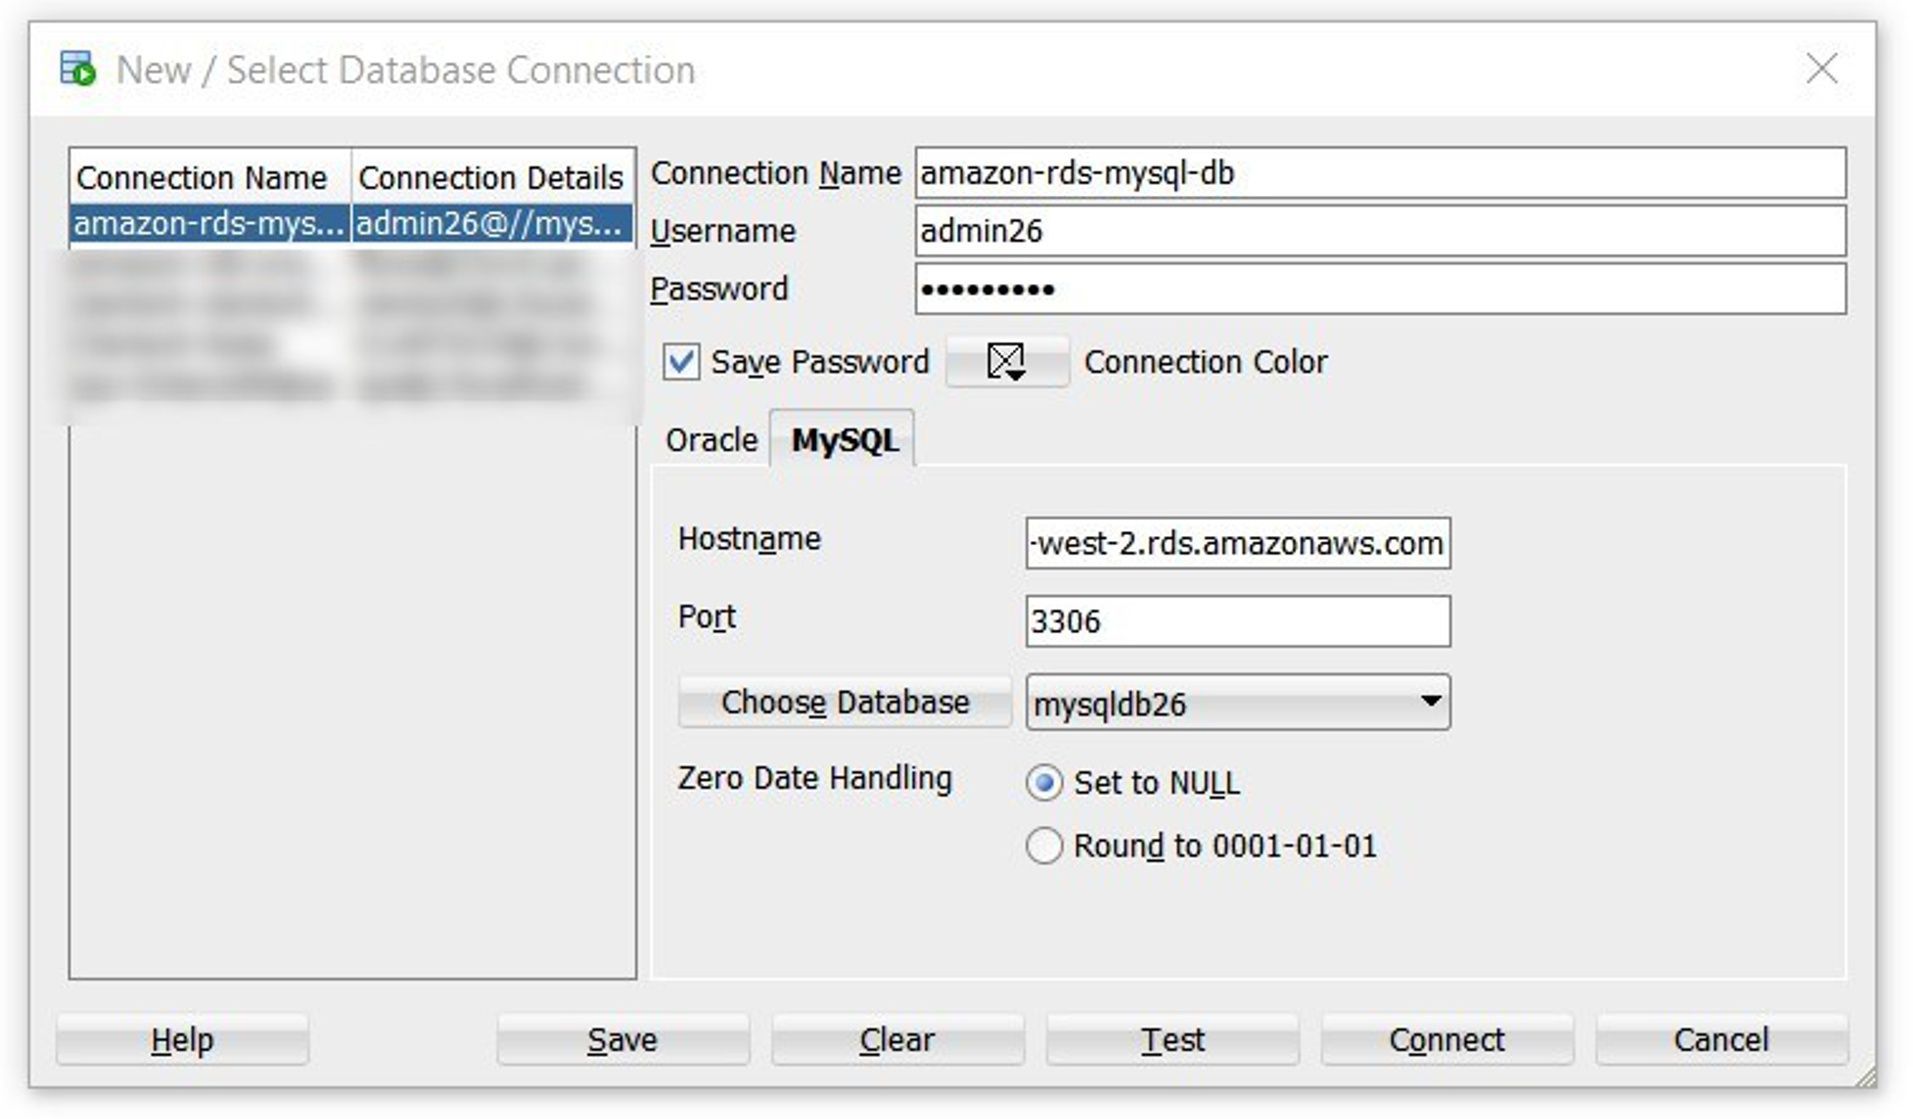Click the database connection window icon
The image size is (1913, 1119).
click(77, 69)
